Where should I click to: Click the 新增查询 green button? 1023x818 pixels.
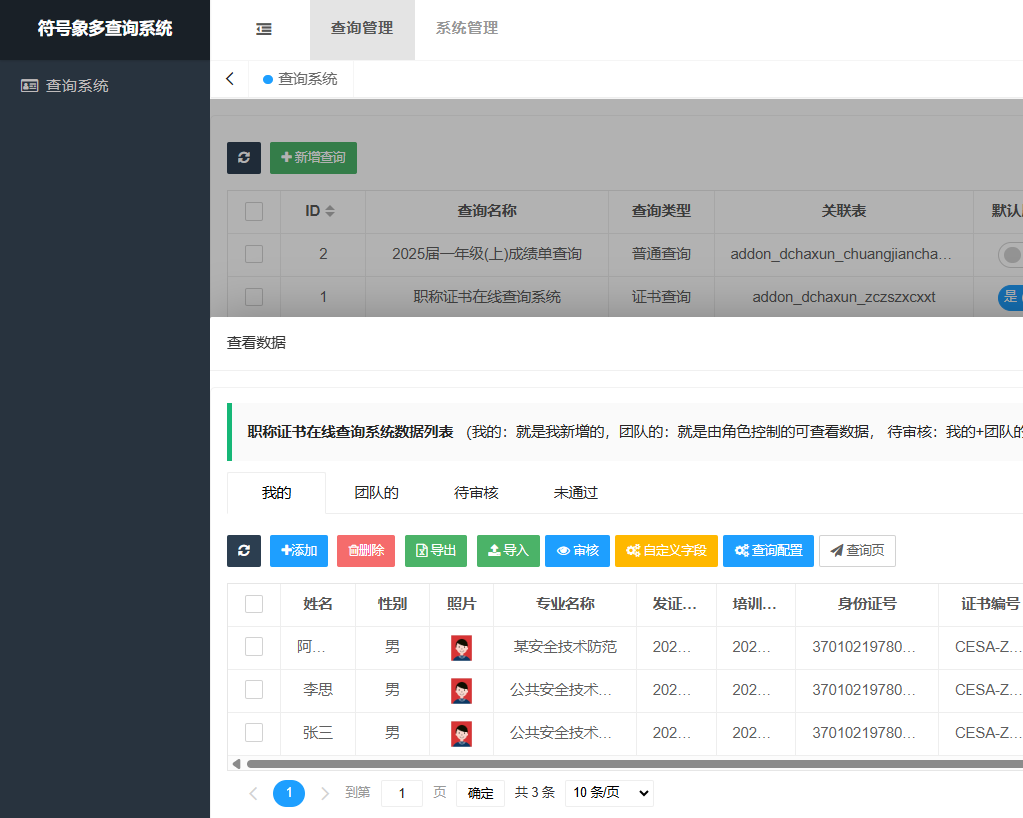click(313, 158)
